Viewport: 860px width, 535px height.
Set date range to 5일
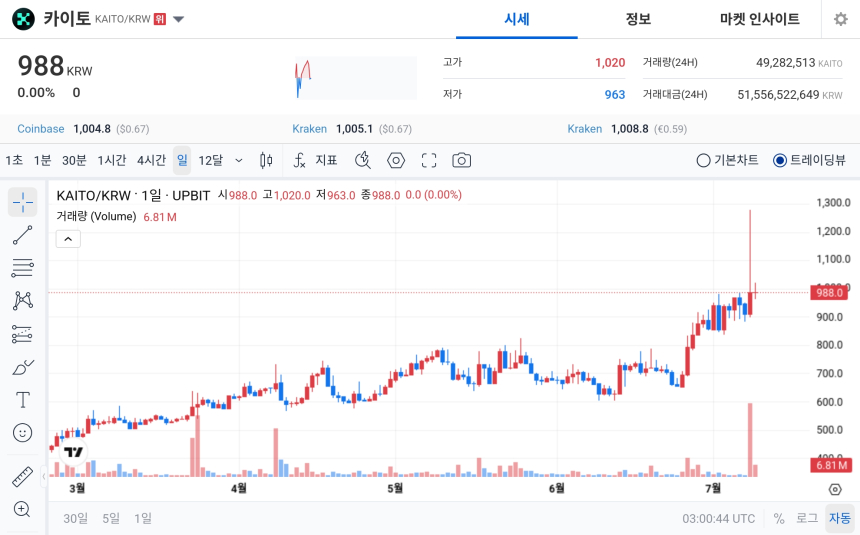[111, 519]
